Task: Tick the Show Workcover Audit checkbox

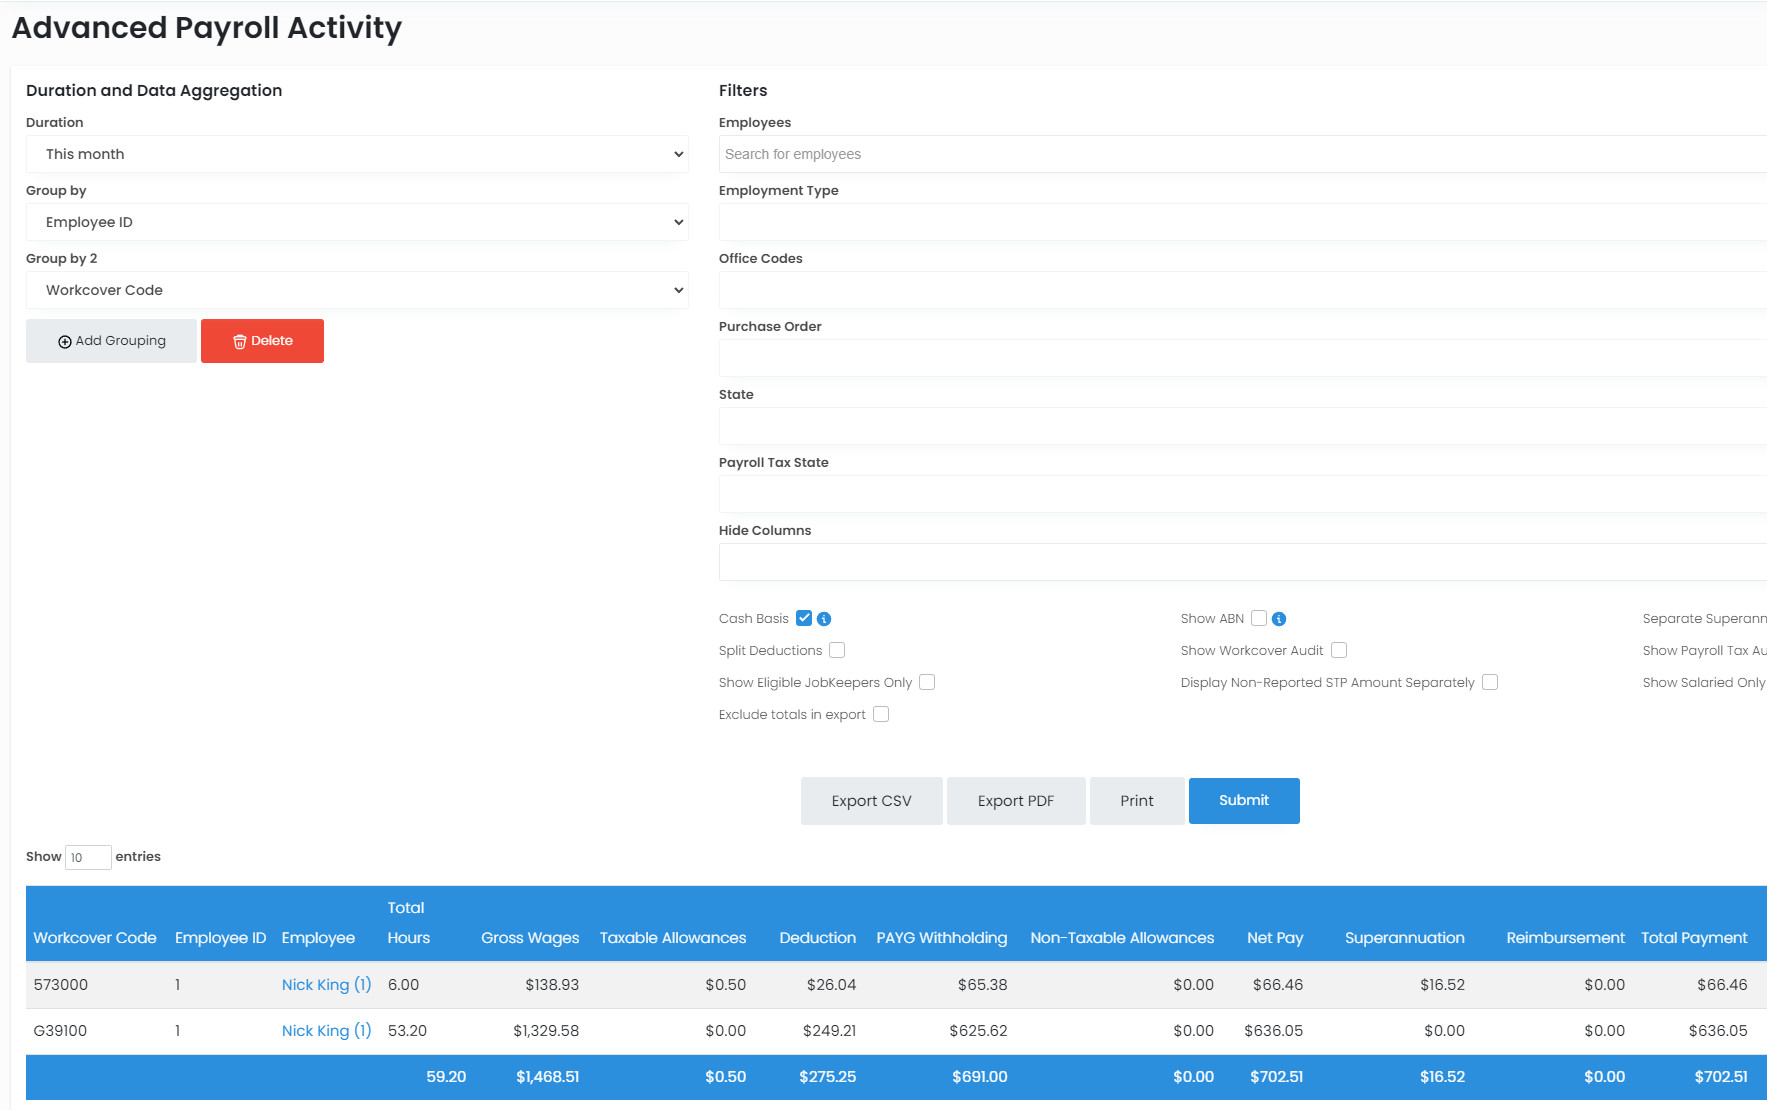Action: click(x=1339, y=650)
